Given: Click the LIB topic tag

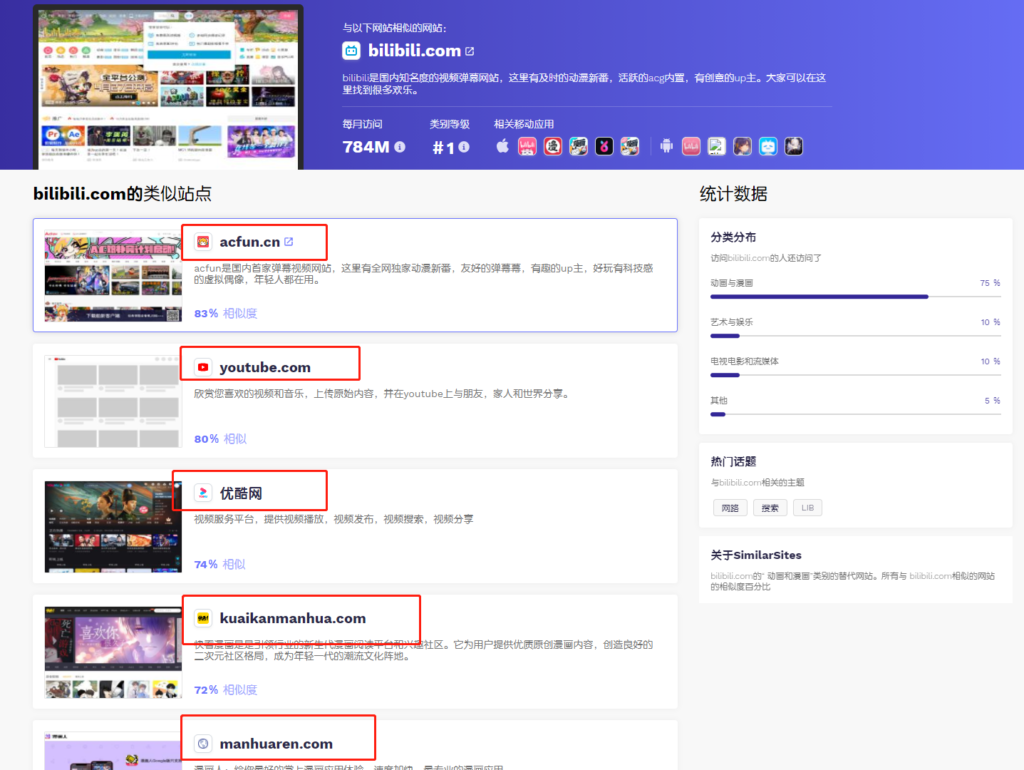Looking at the screenshot, I should pyautogui.click(x=807, y=507).
